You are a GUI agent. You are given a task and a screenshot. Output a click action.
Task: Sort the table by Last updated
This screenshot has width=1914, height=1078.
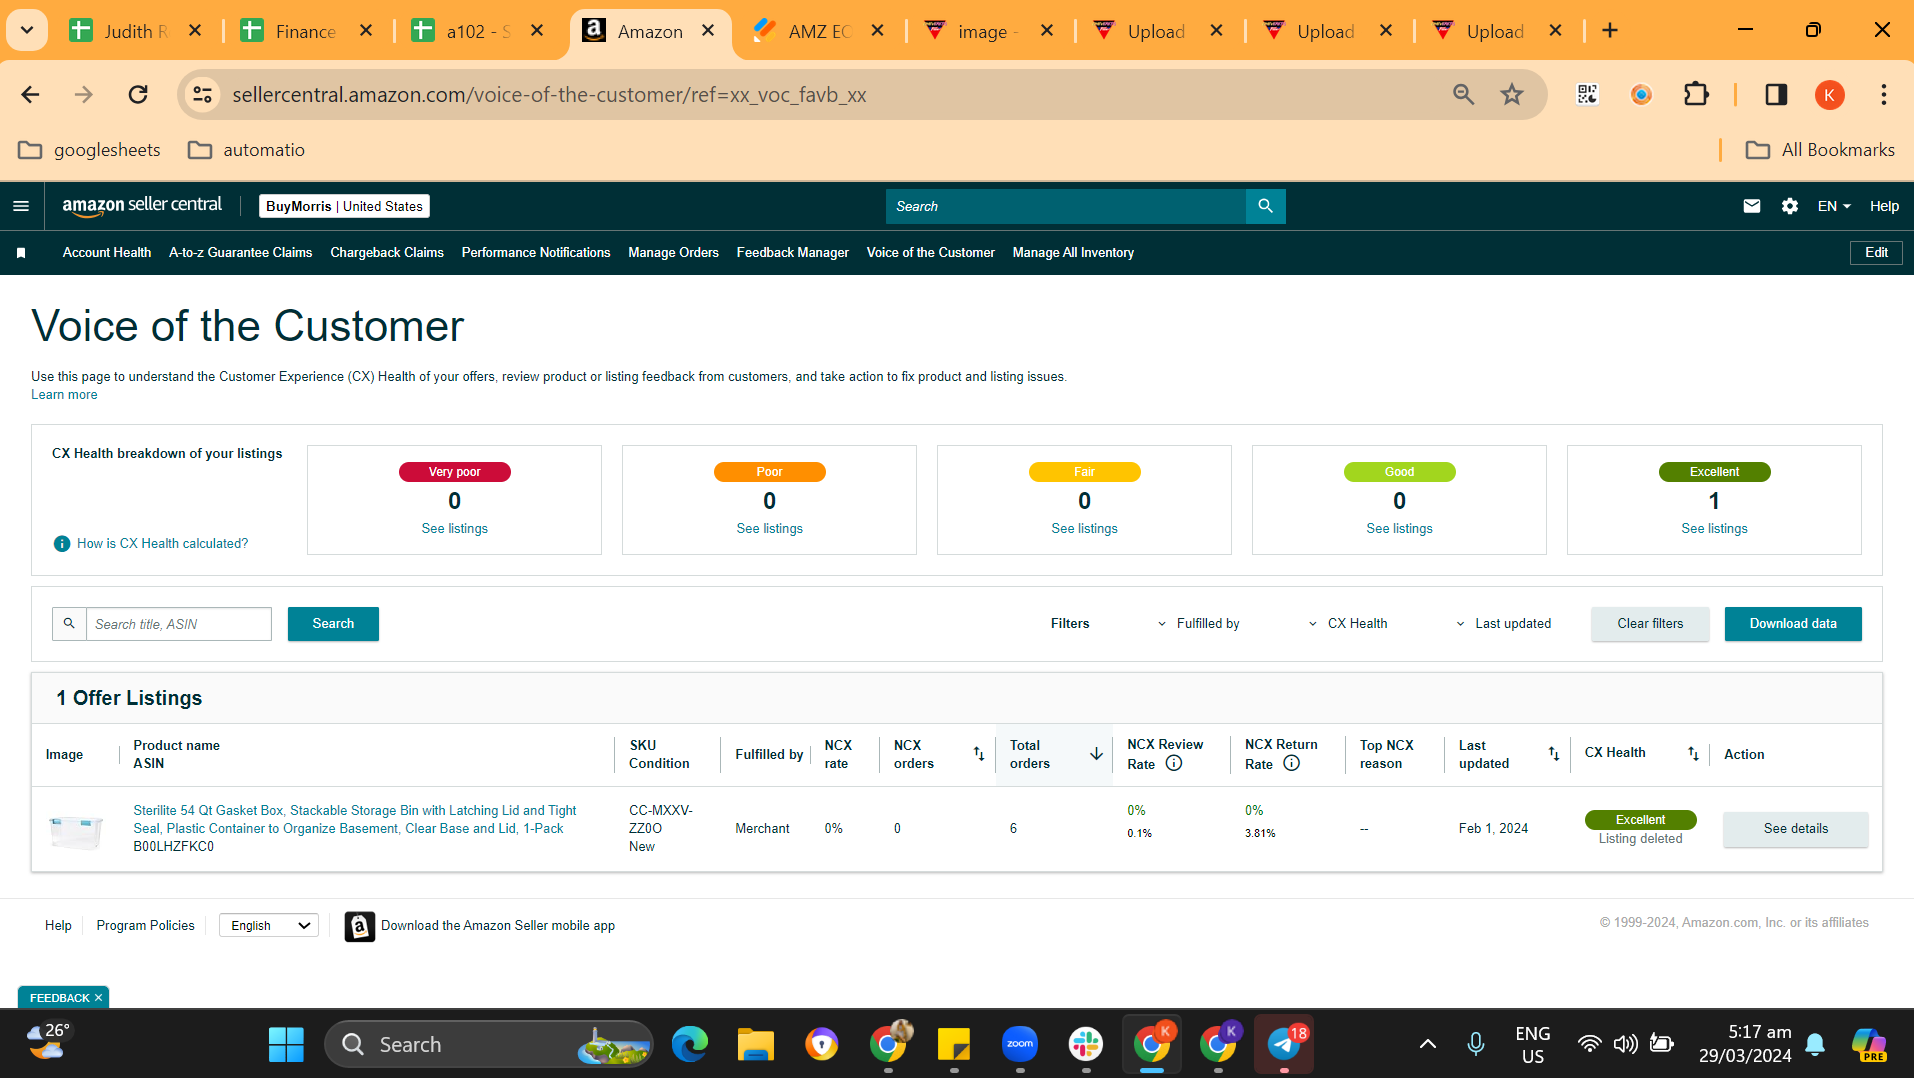[x=1554, y=754]
